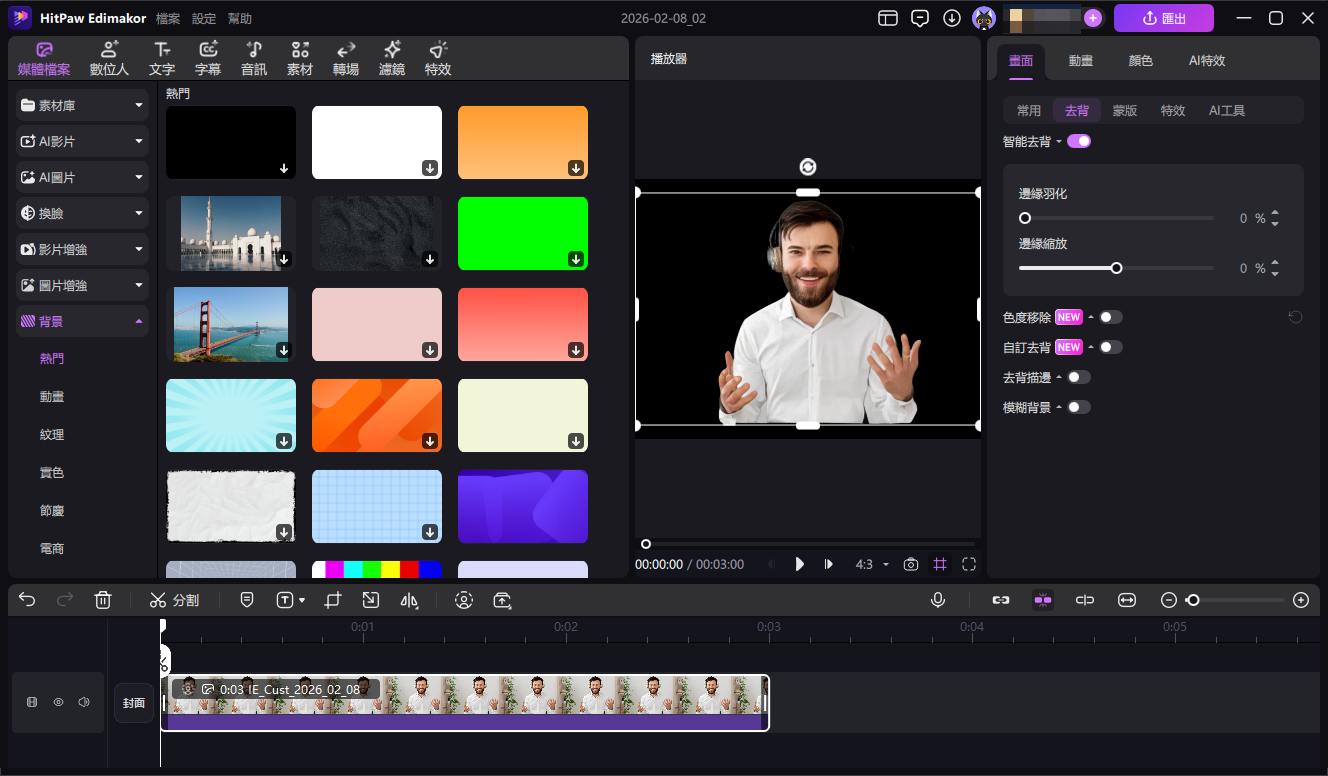
Task: Disable the 智能去背 smart removal toggle
Action: [x=1078, y=141]
